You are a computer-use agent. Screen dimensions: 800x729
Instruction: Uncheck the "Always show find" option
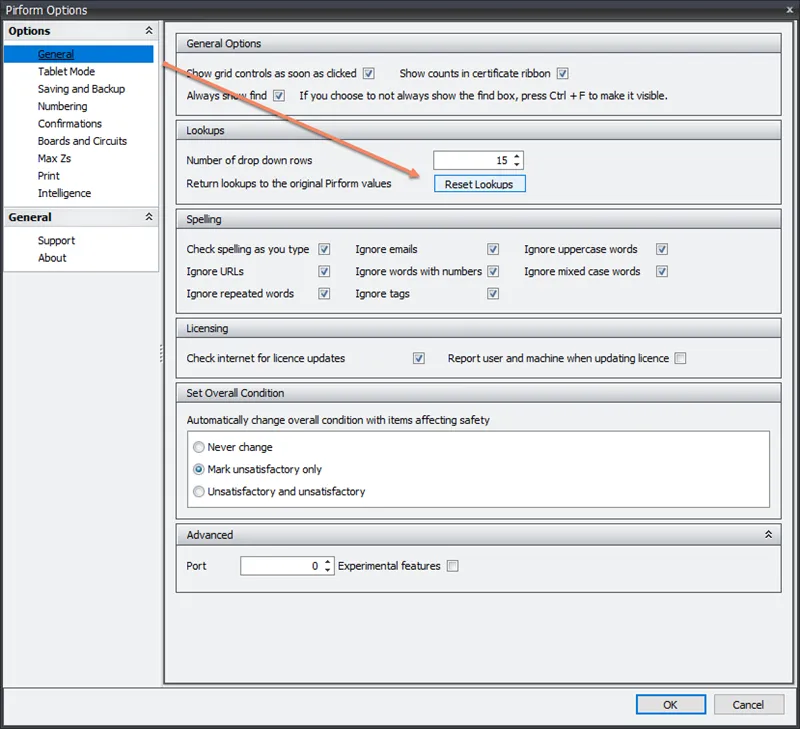pyautogui.click(x=278, y=95)
